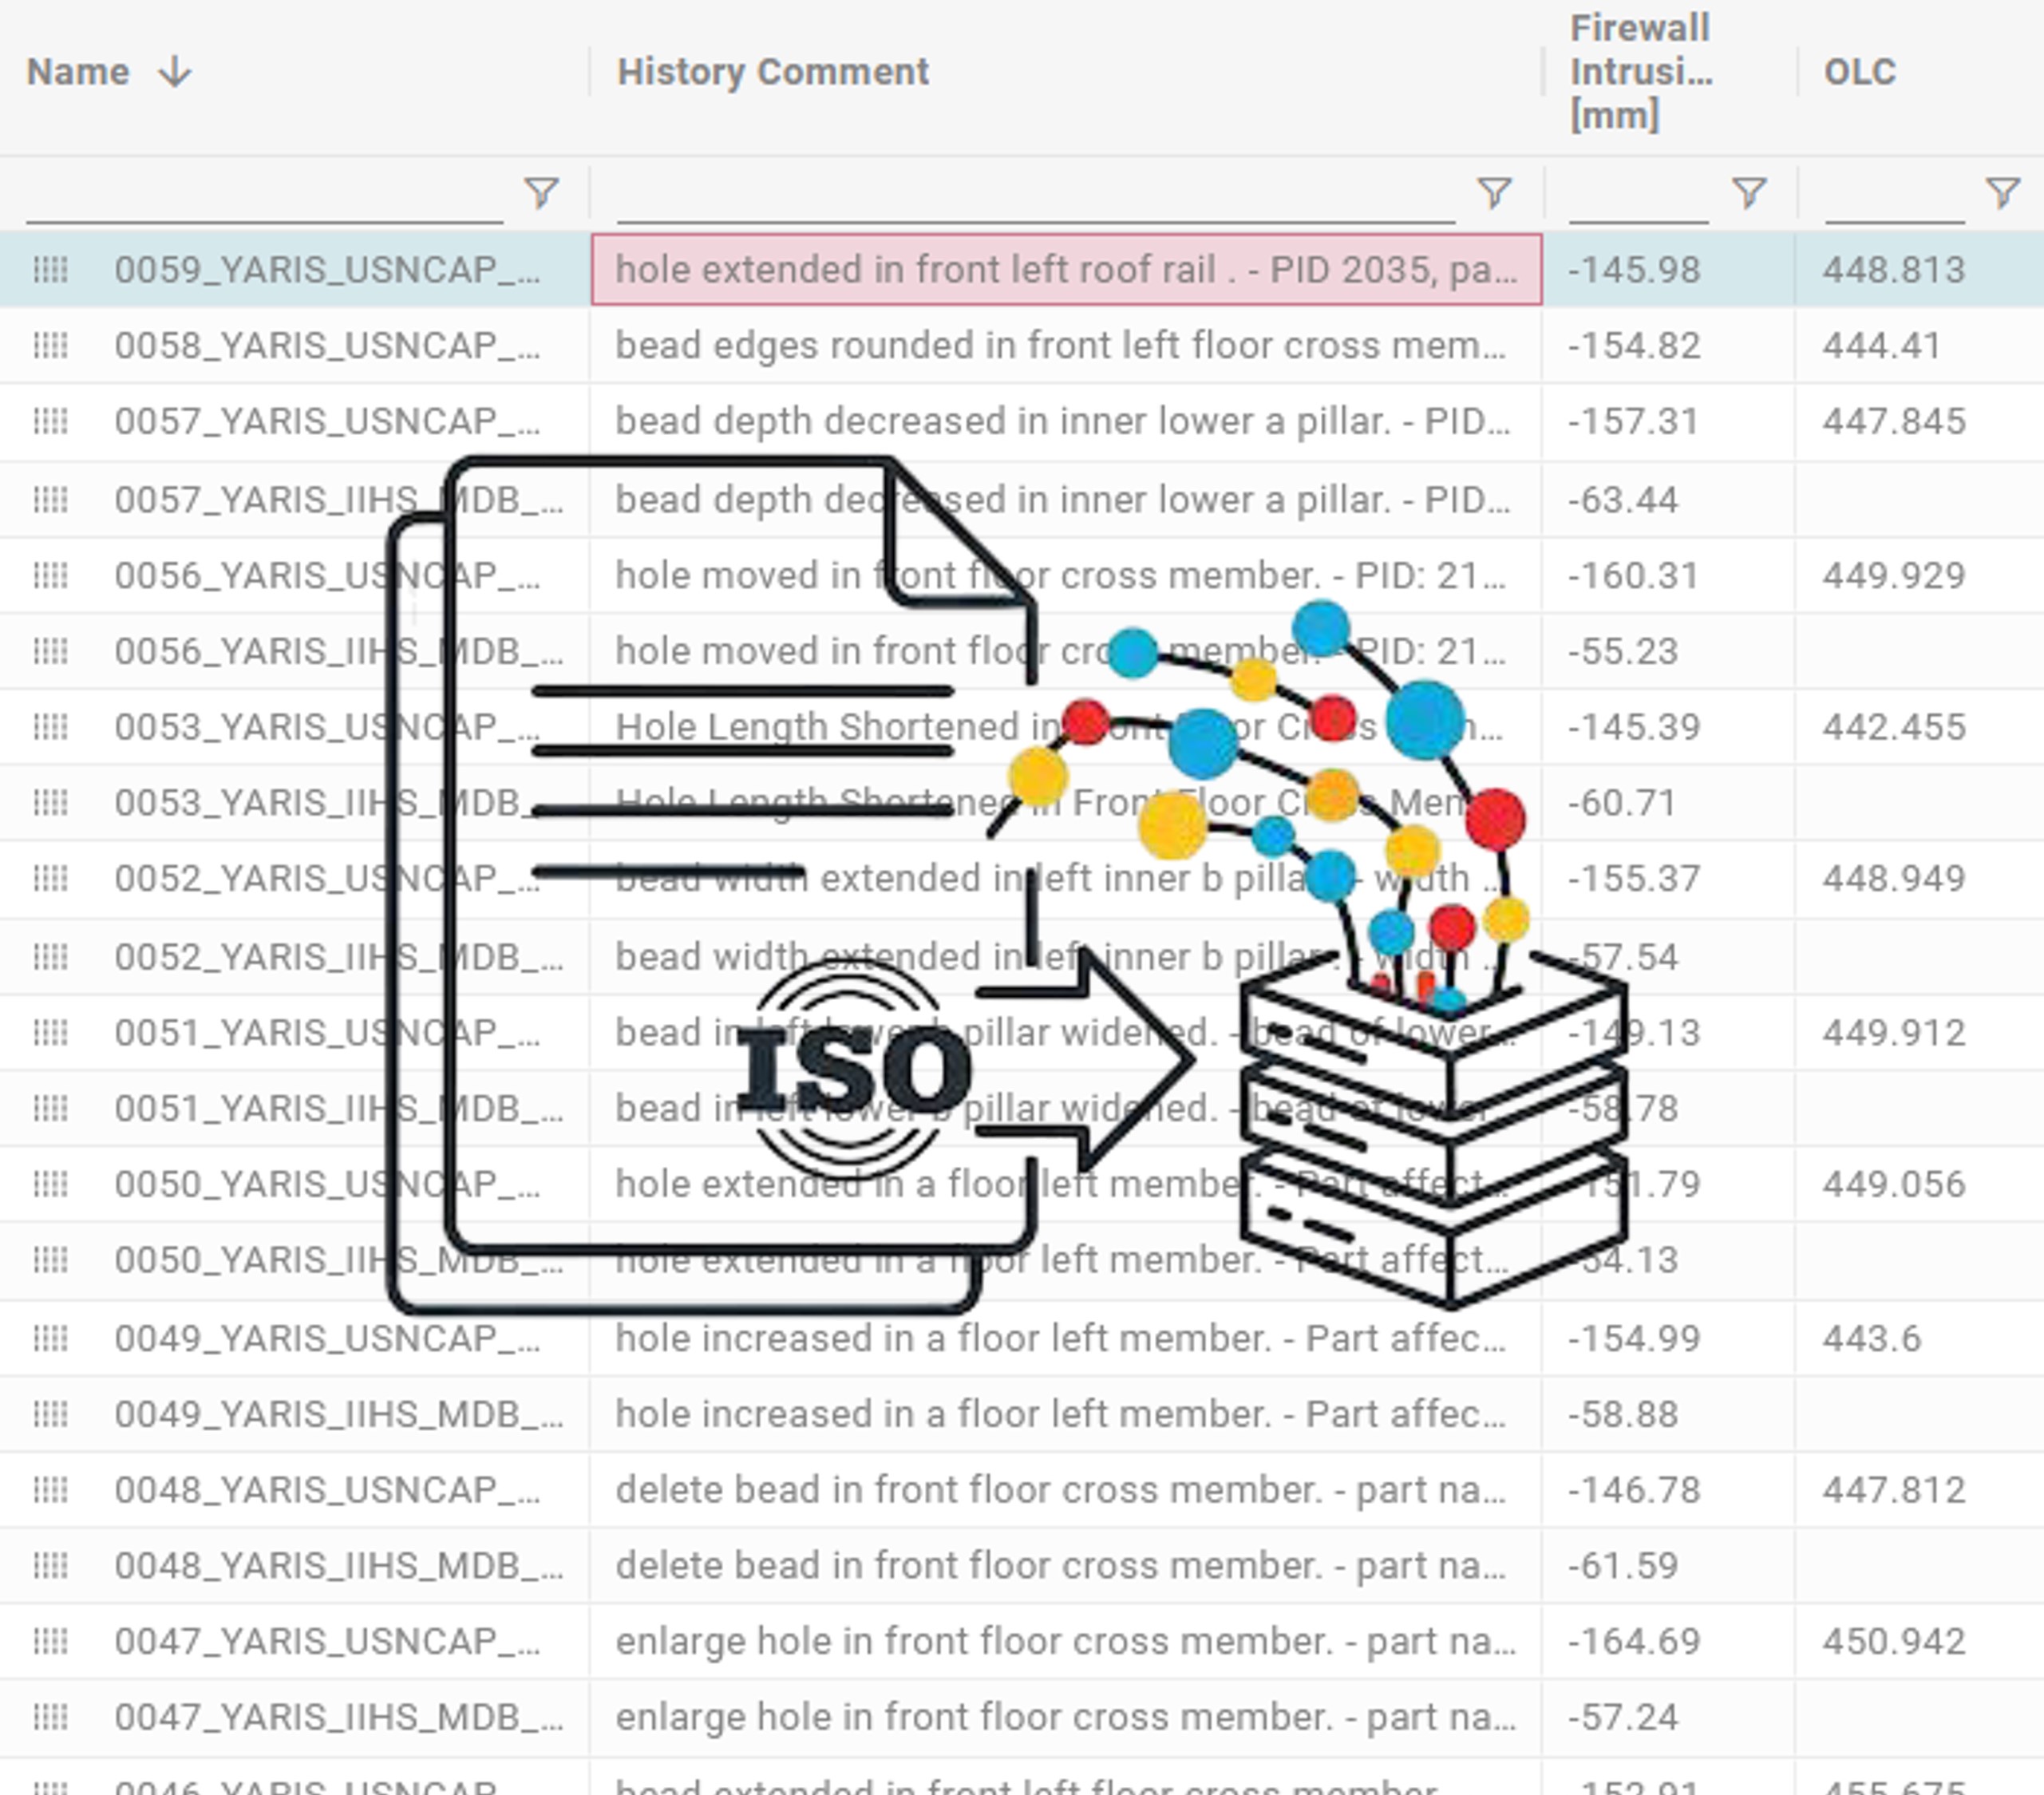Select Firewall Intrusion value -63.44
The height and width of the screenshot is (1795, 2044).
pyautogui.click(x=1623, y=499)
